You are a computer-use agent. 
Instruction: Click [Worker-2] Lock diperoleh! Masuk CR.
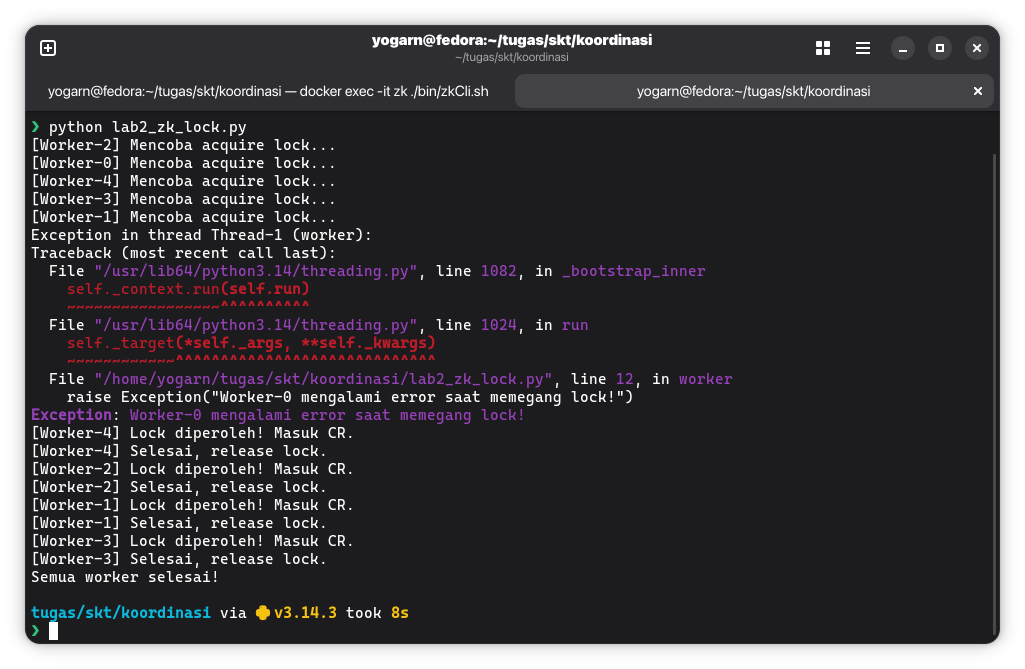pos(192,469)
